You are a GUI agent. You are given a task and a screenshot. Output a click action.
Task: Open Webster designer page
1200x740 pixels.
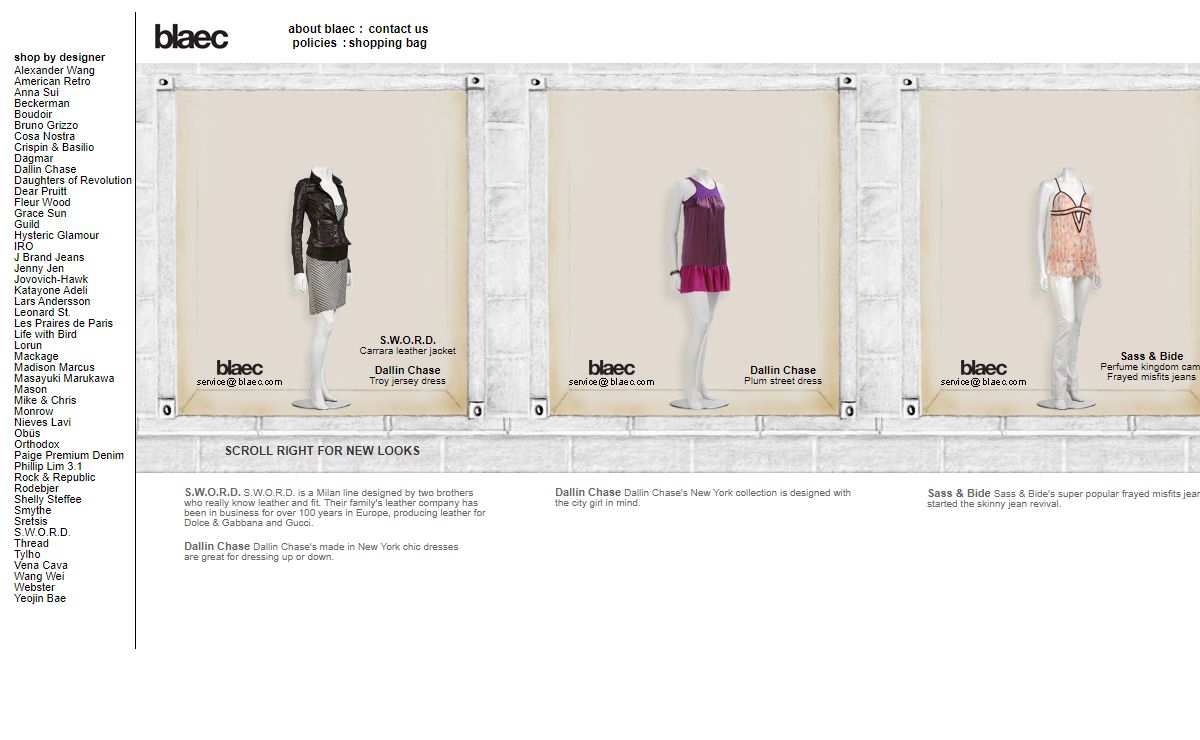tap(34, 587)
